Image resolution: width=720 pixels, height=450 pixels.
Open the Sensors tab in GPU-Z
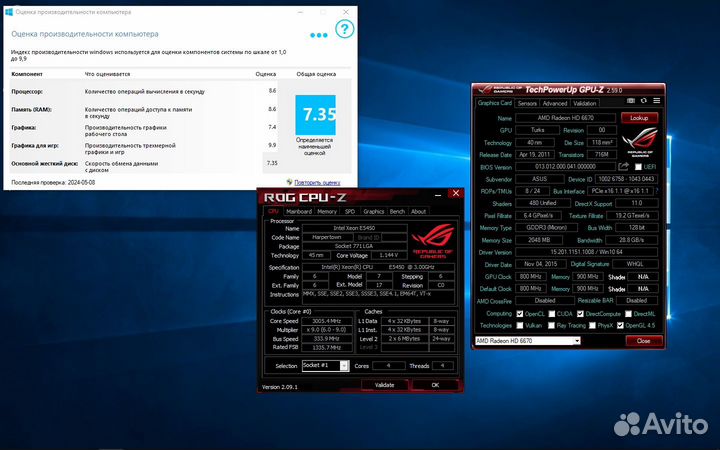tap(526, 103)
